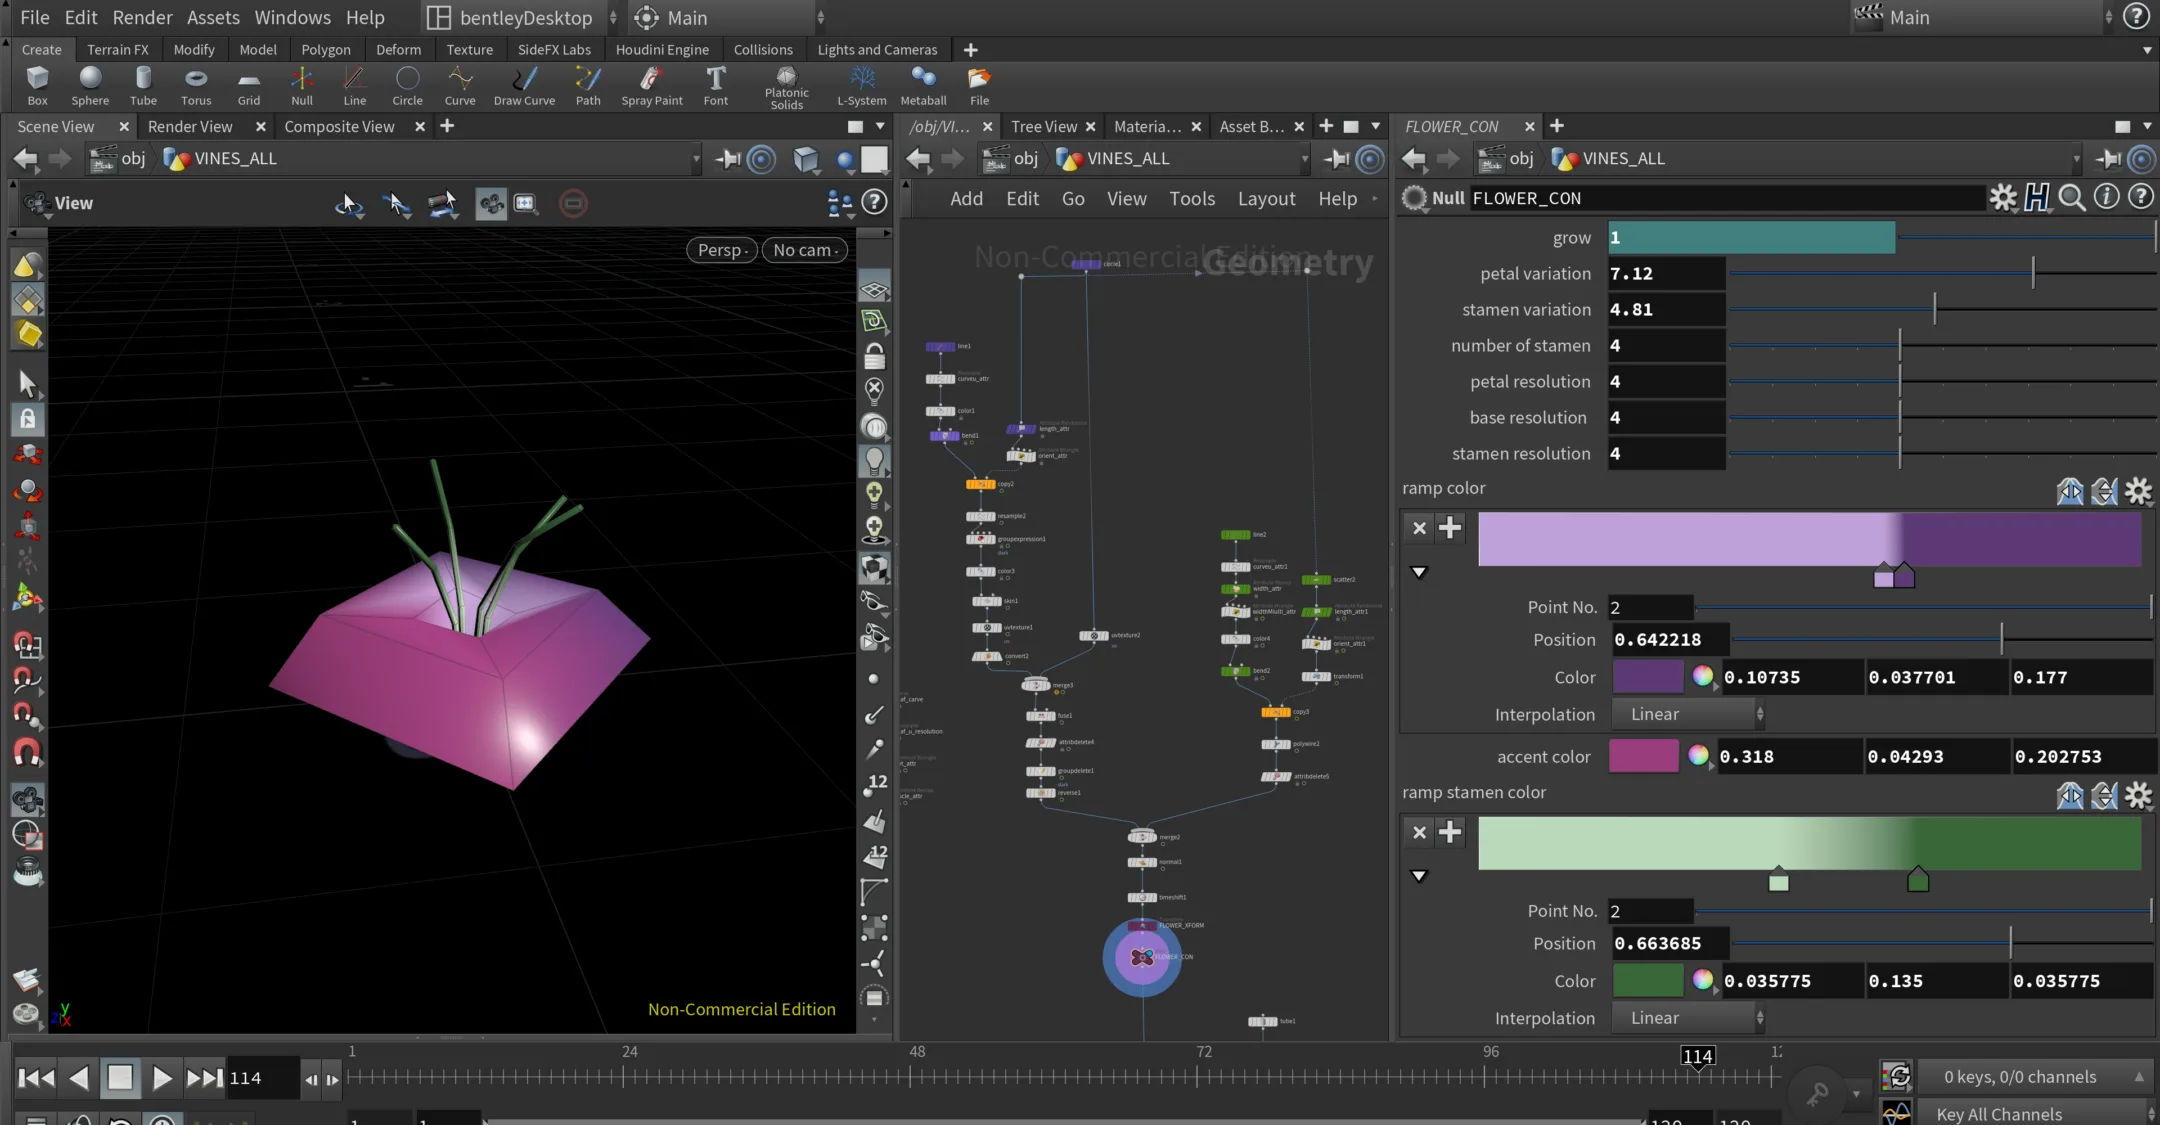Toggle the viewport display lock
The height and width of the screenshot is (1125, 2160).
coord(875,356)
